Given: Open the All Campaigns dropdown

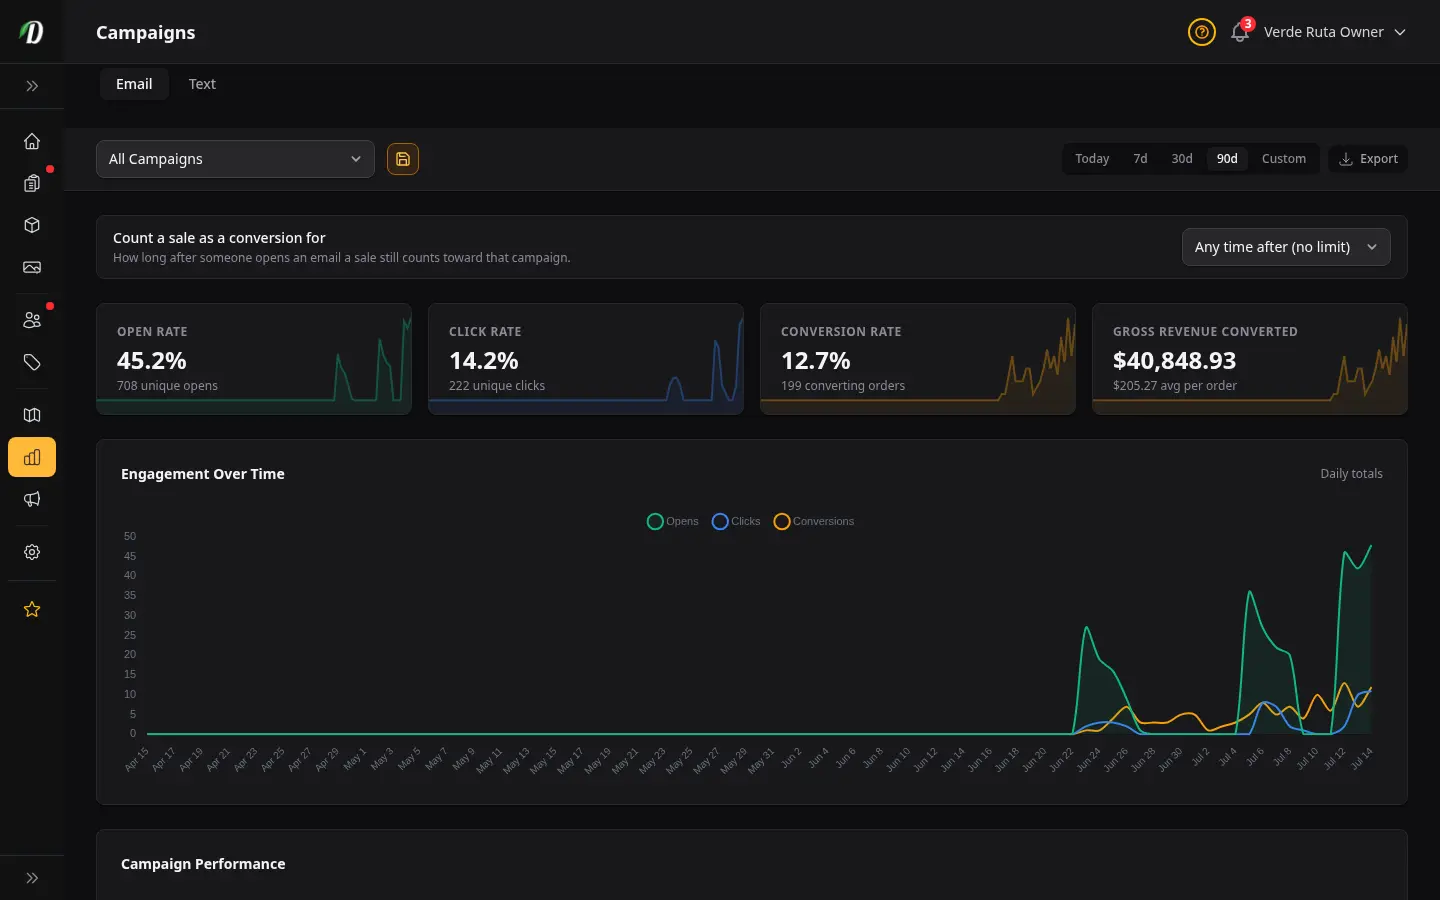Looking at the screenshot, I should pyautogui.click(x=235, y=159).
